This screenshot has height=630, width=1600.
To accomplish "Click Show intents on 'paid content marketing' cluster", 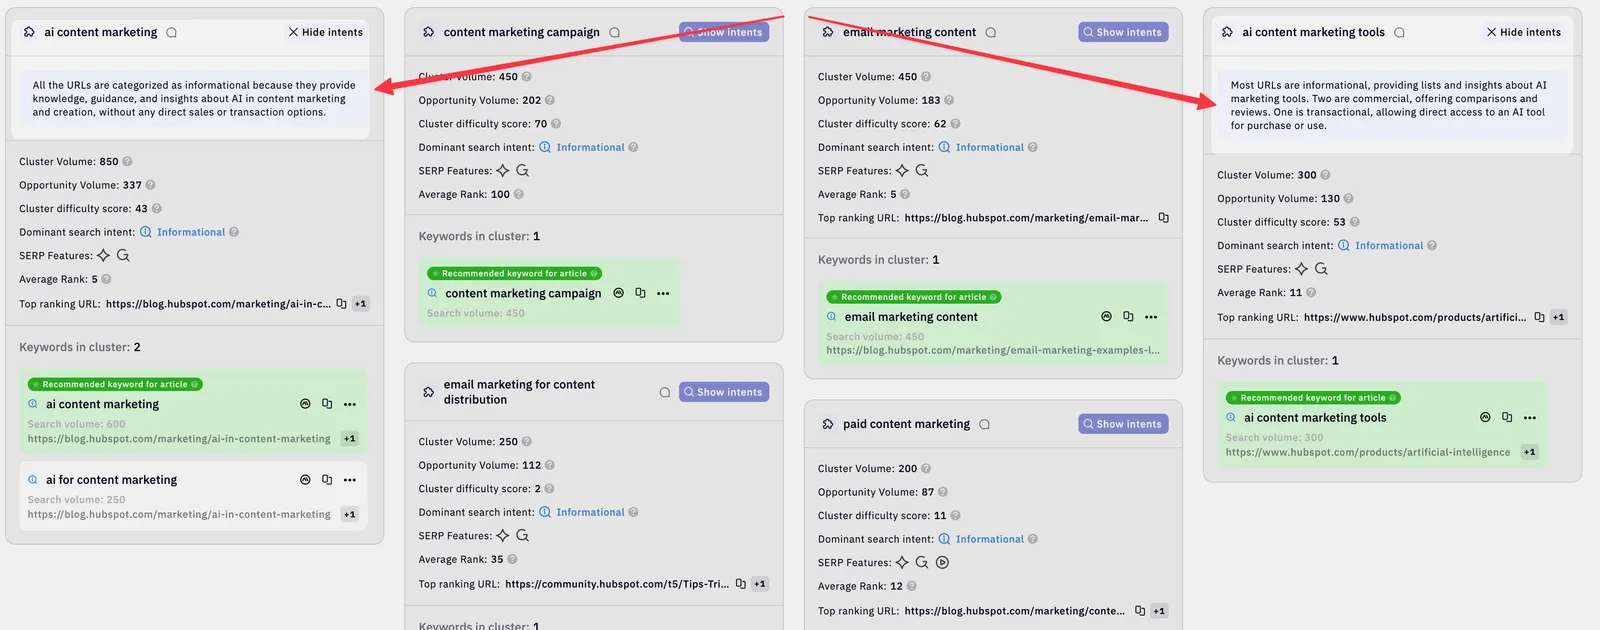I will [1123, 424].
